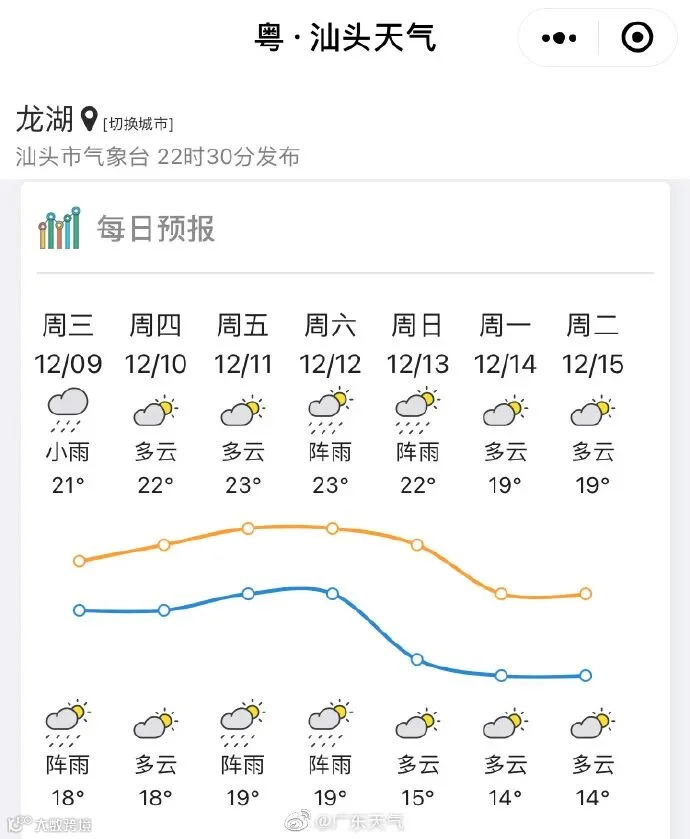Click the blue low-temperature point for 周日
This screenshot has width=690, height=839.
coord(417,660)
